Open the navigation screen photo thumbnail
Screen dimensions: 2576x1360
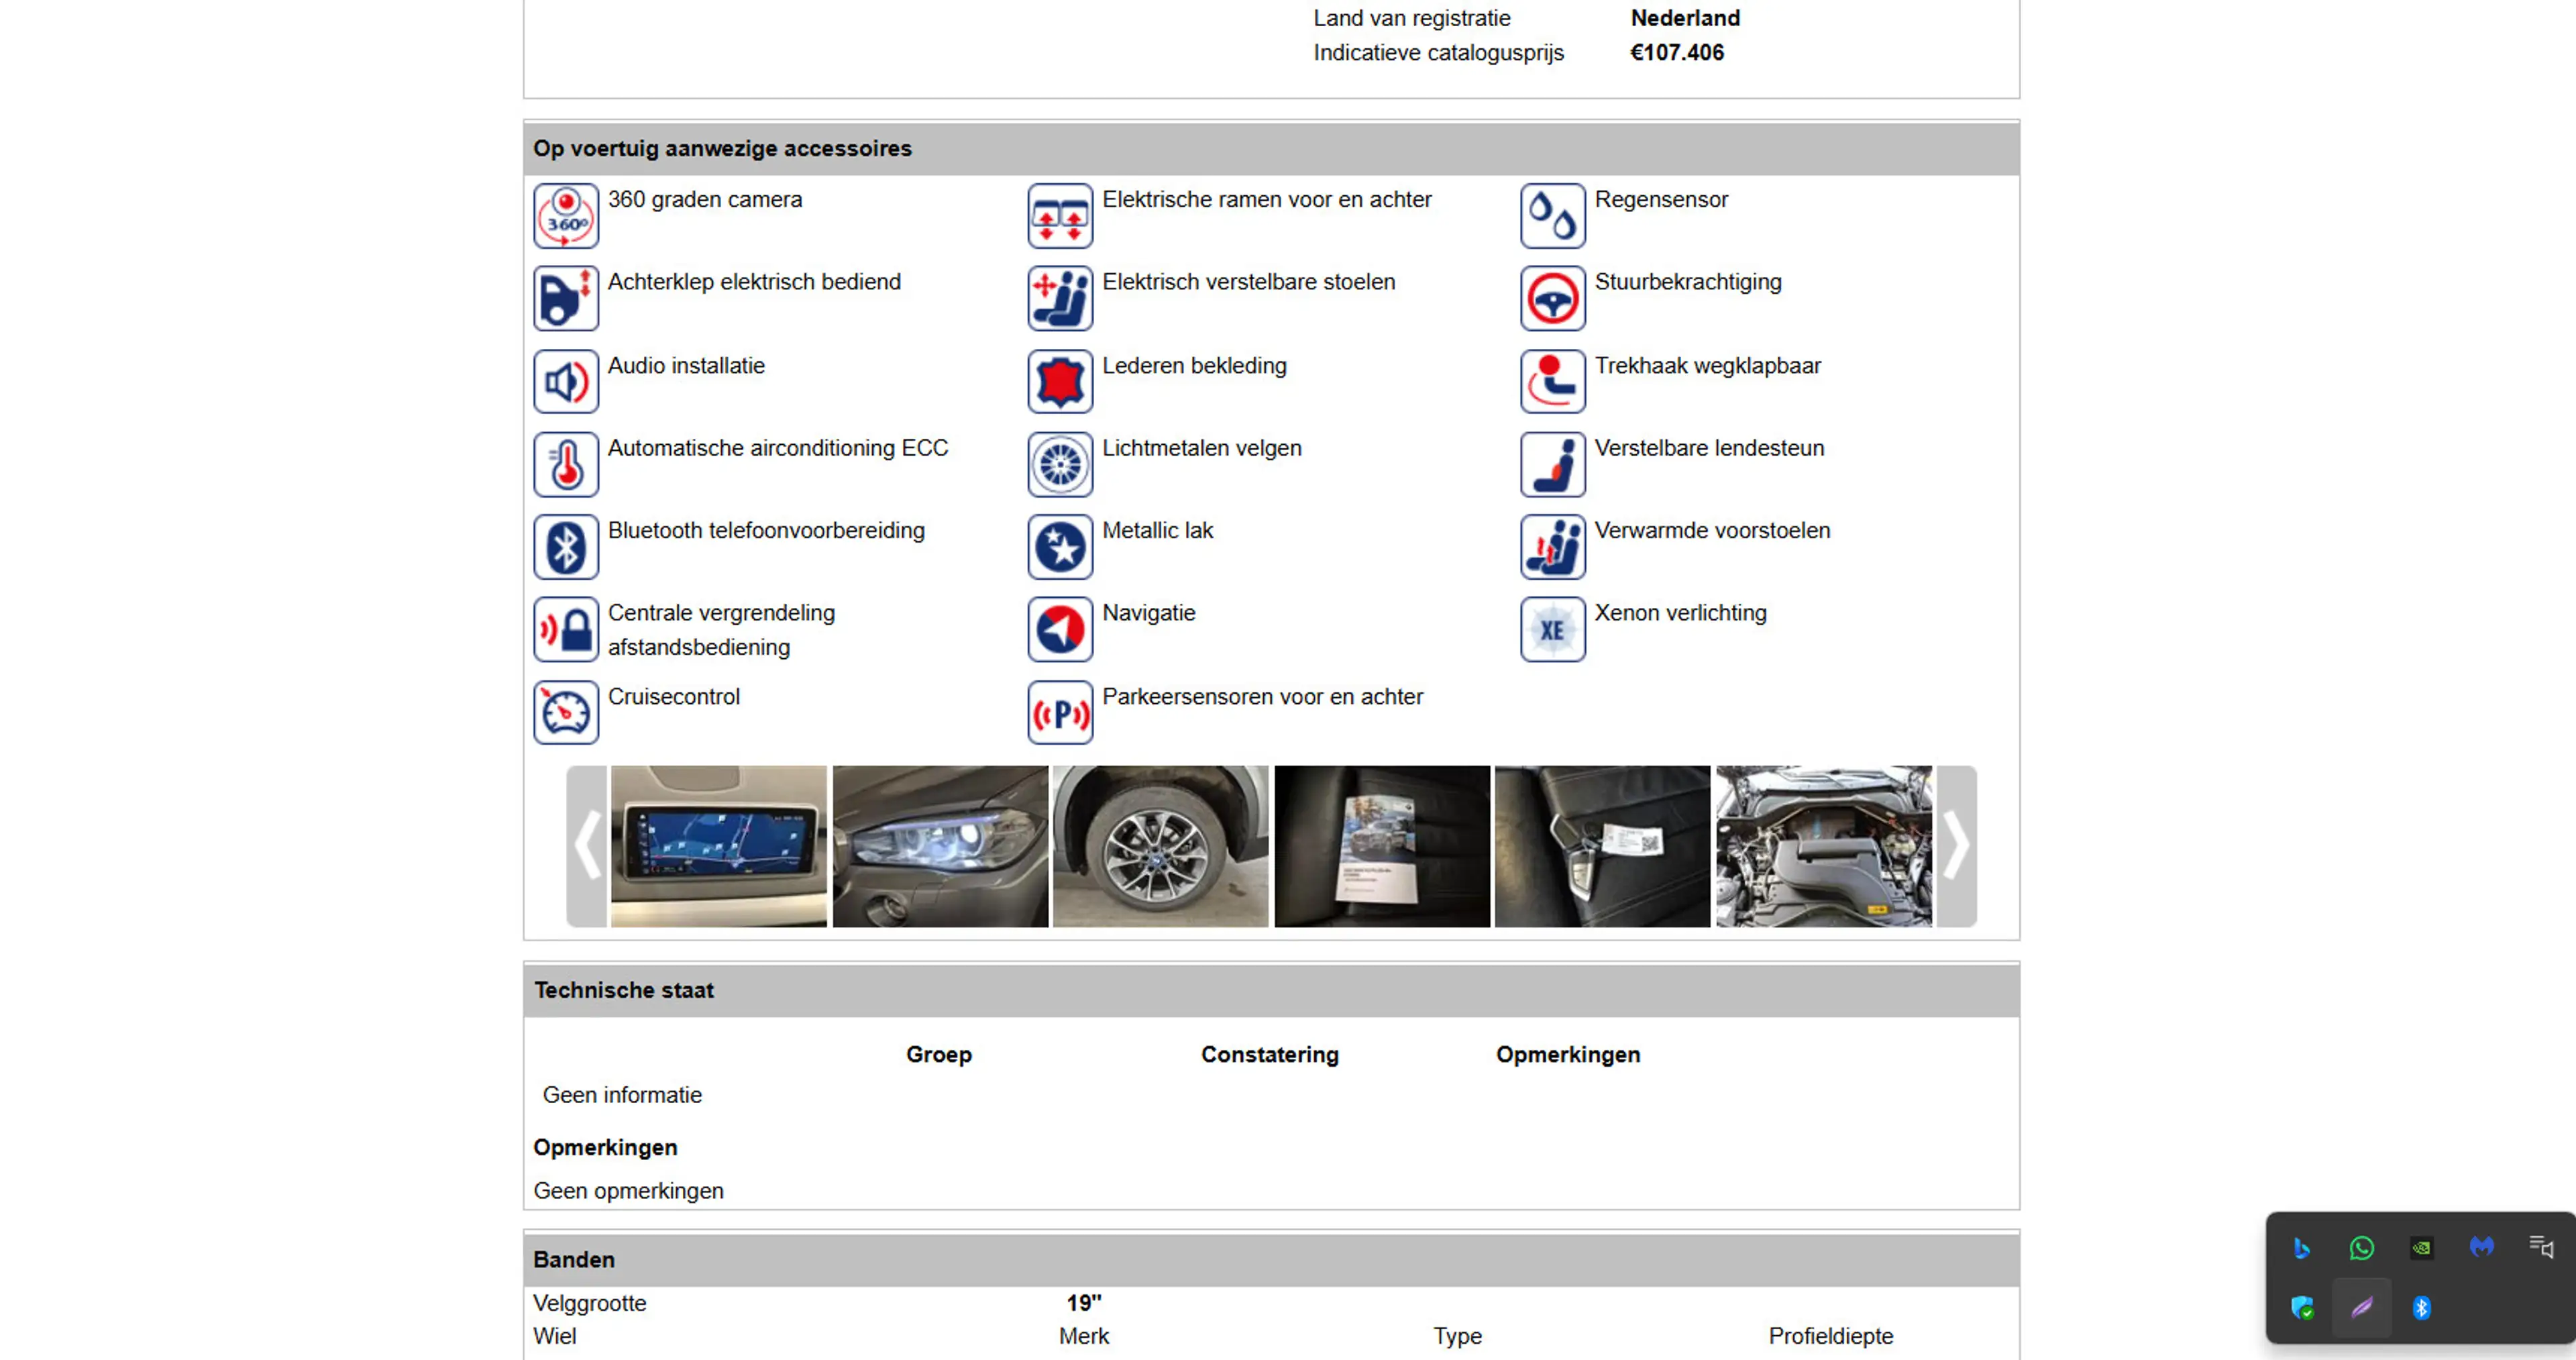[x=719, y=846]
